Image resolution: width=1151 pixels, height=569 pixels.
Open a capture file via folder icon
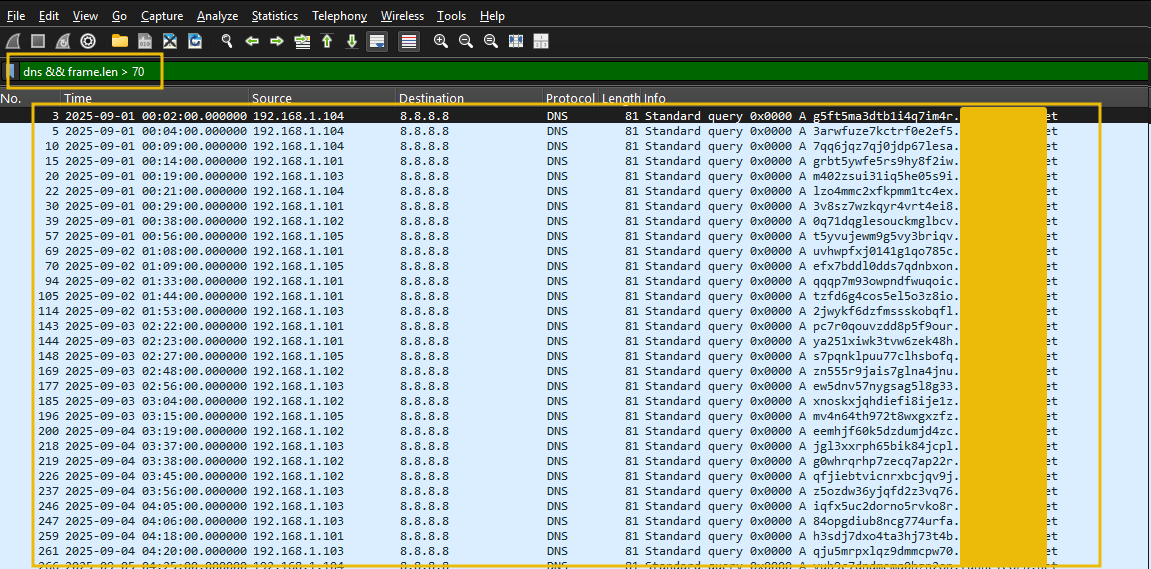[x=120, y=41]
